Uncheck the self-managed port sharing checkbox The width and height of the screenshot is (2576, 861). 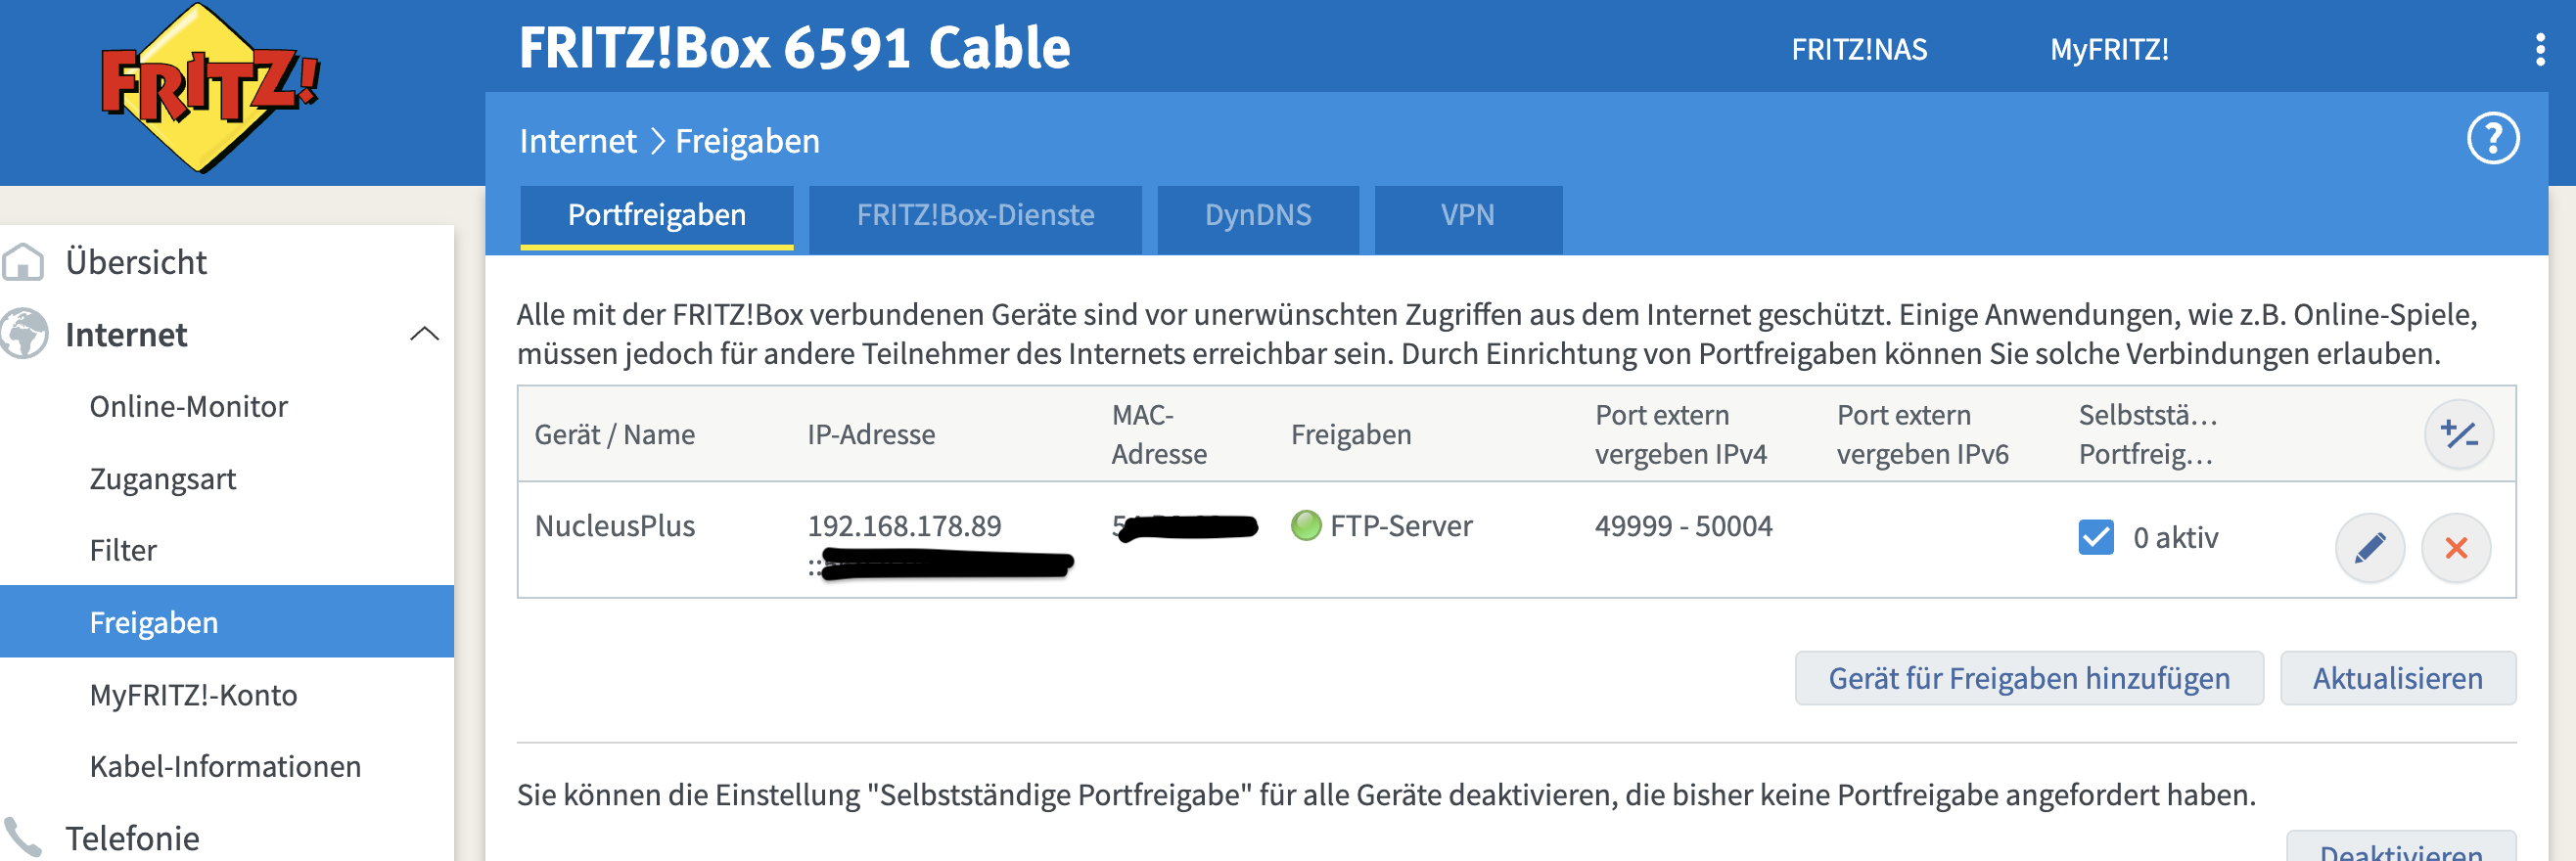click(x=2095, y=537)
